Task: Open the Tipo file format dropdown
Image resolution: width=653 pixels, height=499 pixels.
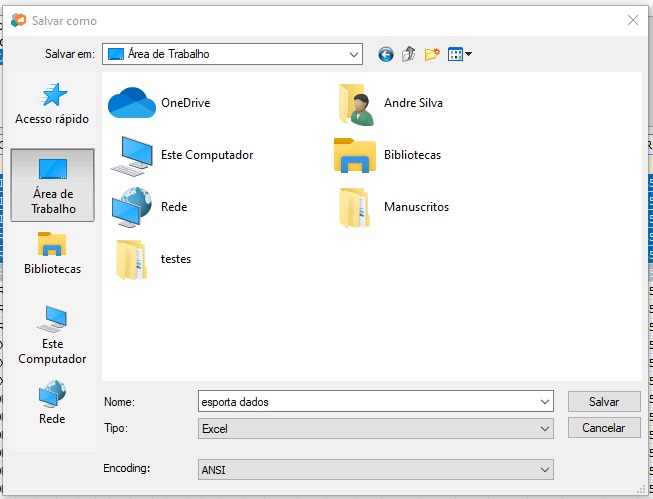Action: click(x=545, y=428)
